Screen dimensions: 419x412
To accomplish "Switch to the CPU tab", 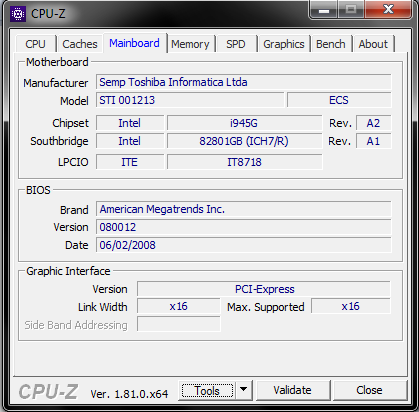I will [35, 44].
